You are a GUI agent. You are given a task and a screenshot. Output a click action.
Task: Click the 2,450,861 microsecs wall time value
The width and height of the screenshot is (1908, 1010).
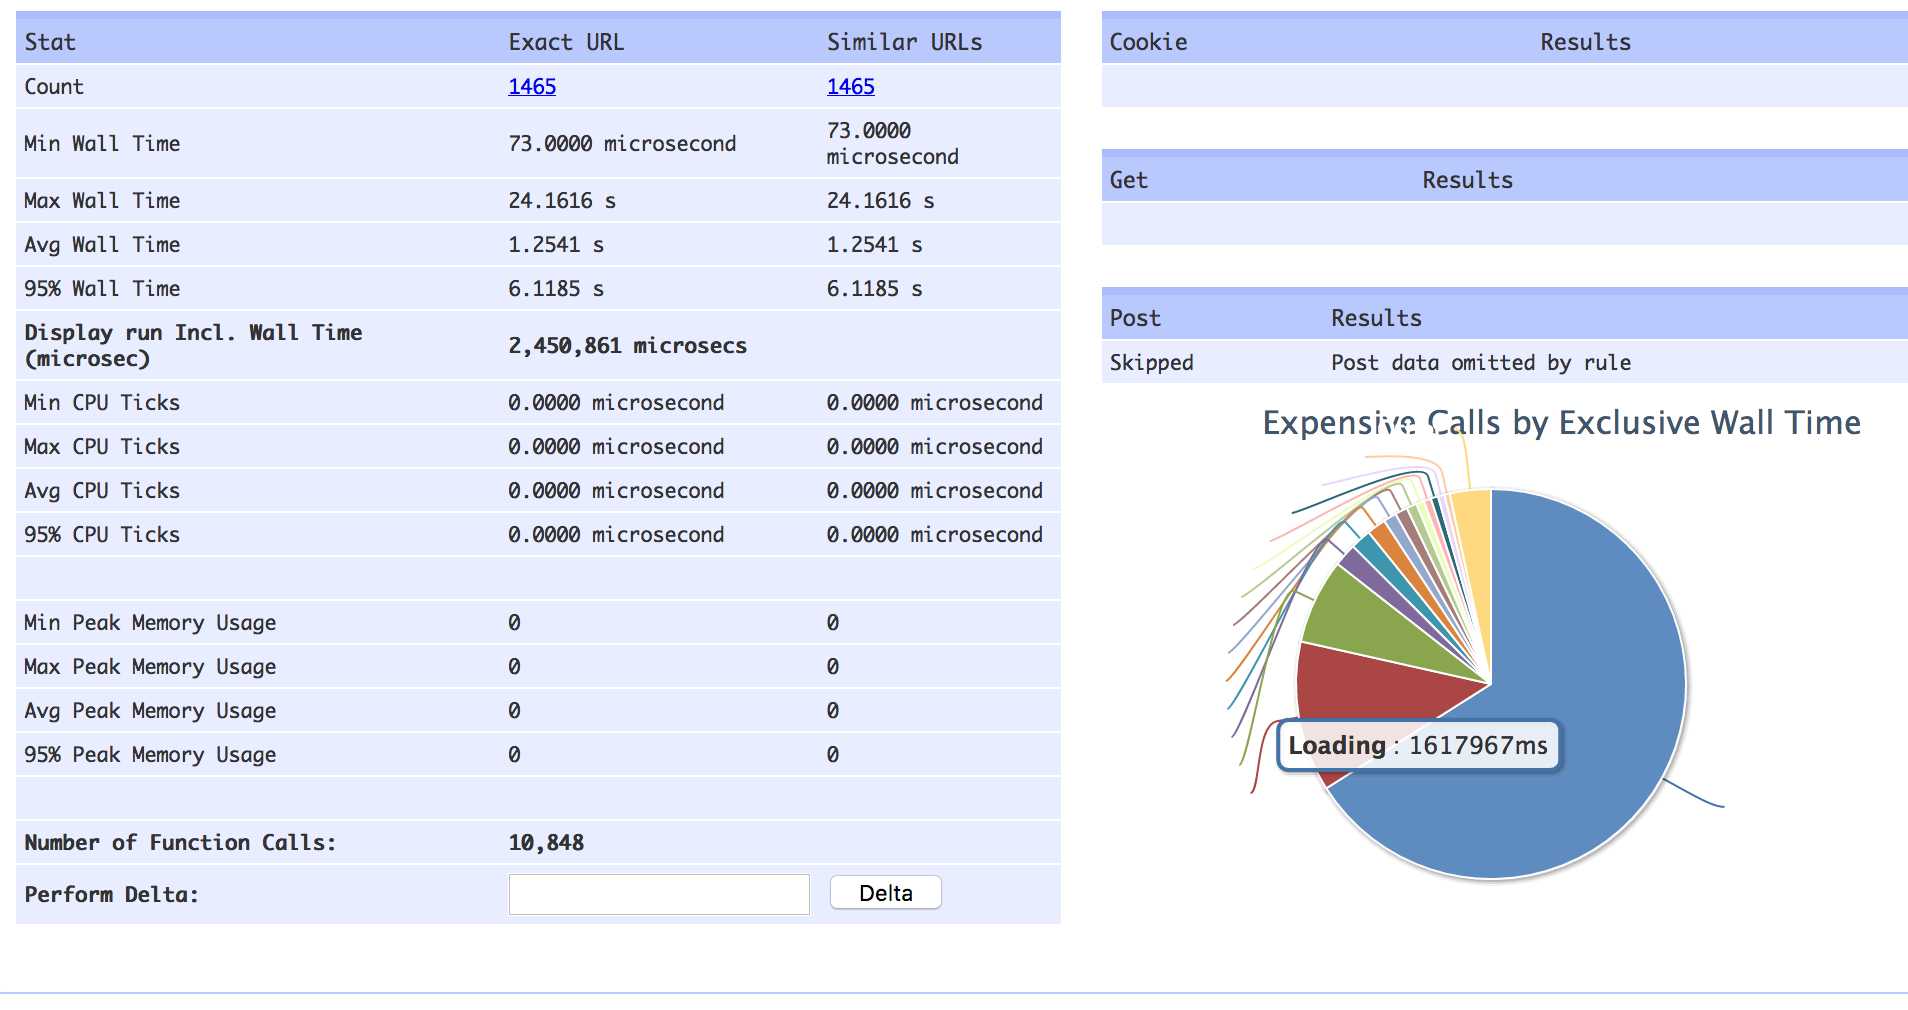[627, 346]
